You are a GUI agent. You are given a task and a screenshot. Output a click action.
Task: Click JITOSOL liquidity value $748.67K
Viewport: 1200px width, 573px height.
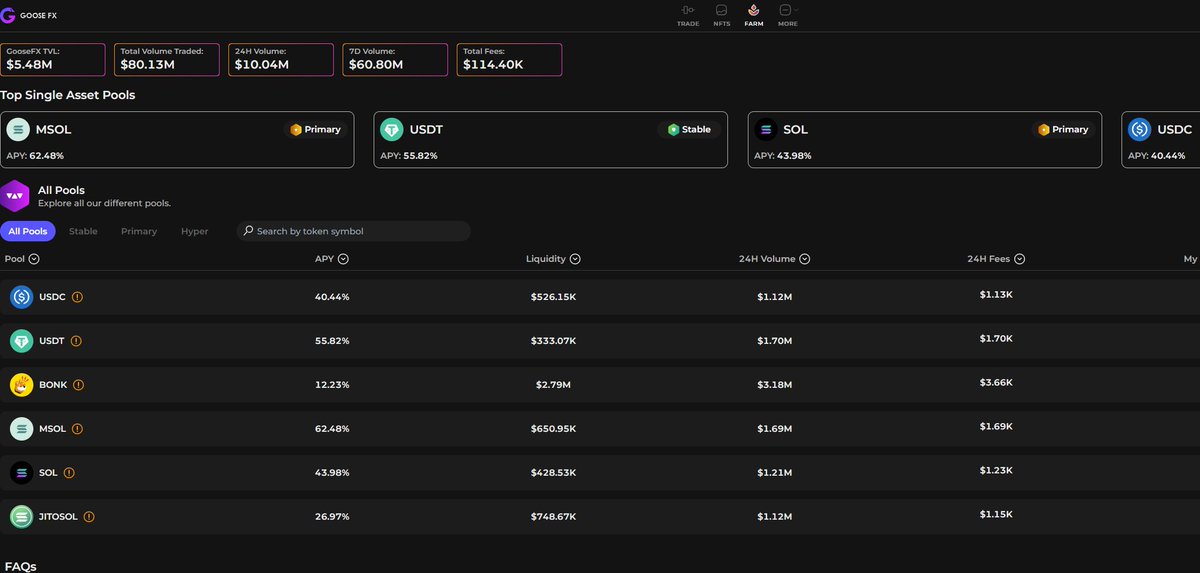[553, 517]
